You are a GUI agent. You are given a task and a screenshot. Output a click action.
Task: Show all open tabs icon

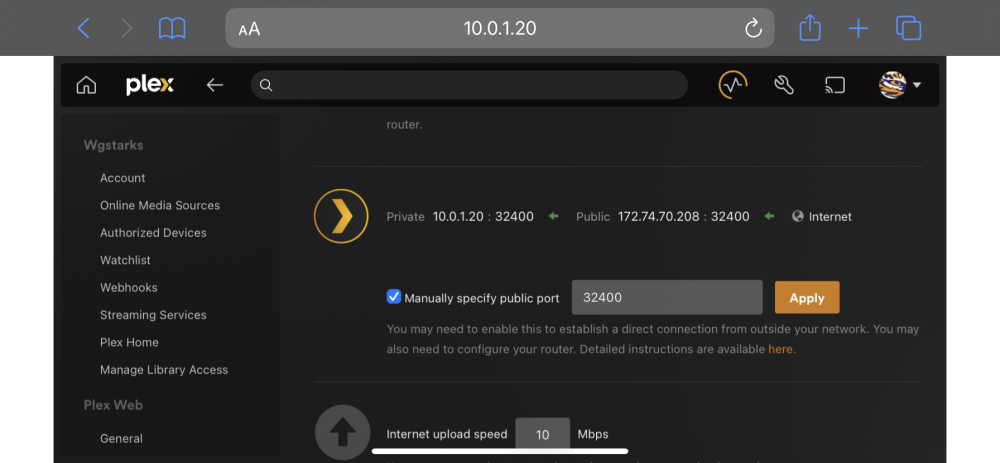click(909, 28)
